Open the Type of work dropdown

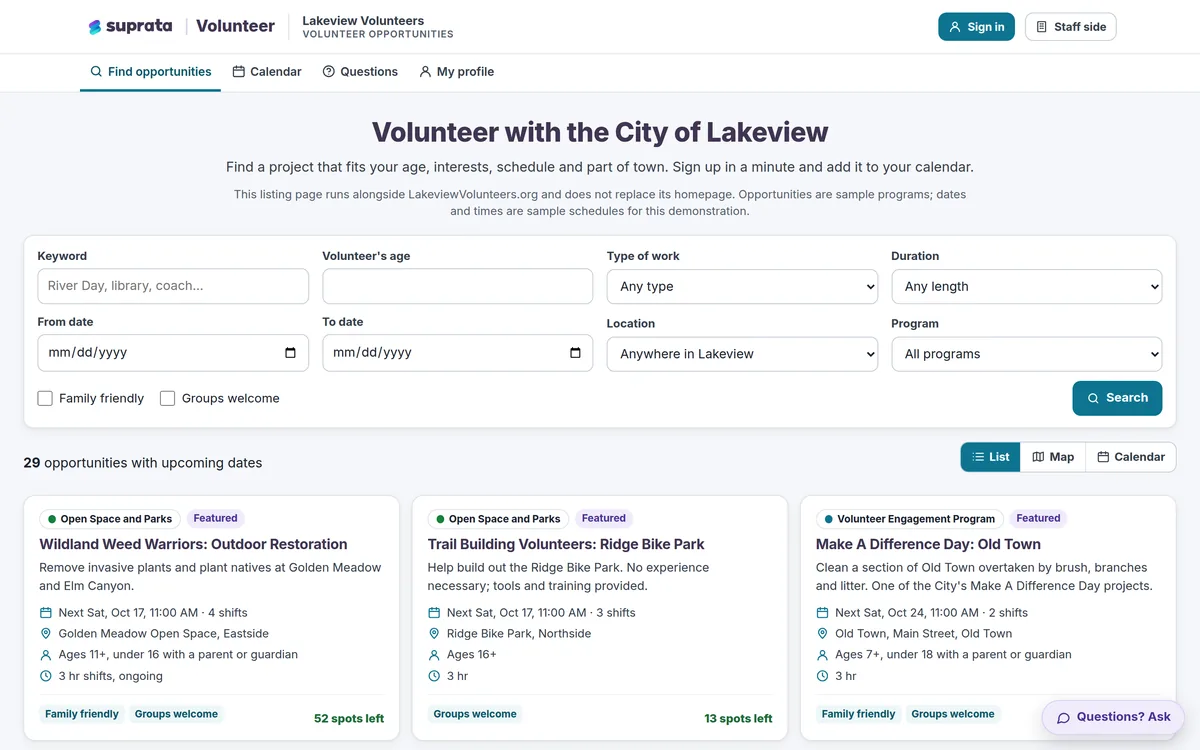(742, 287)
